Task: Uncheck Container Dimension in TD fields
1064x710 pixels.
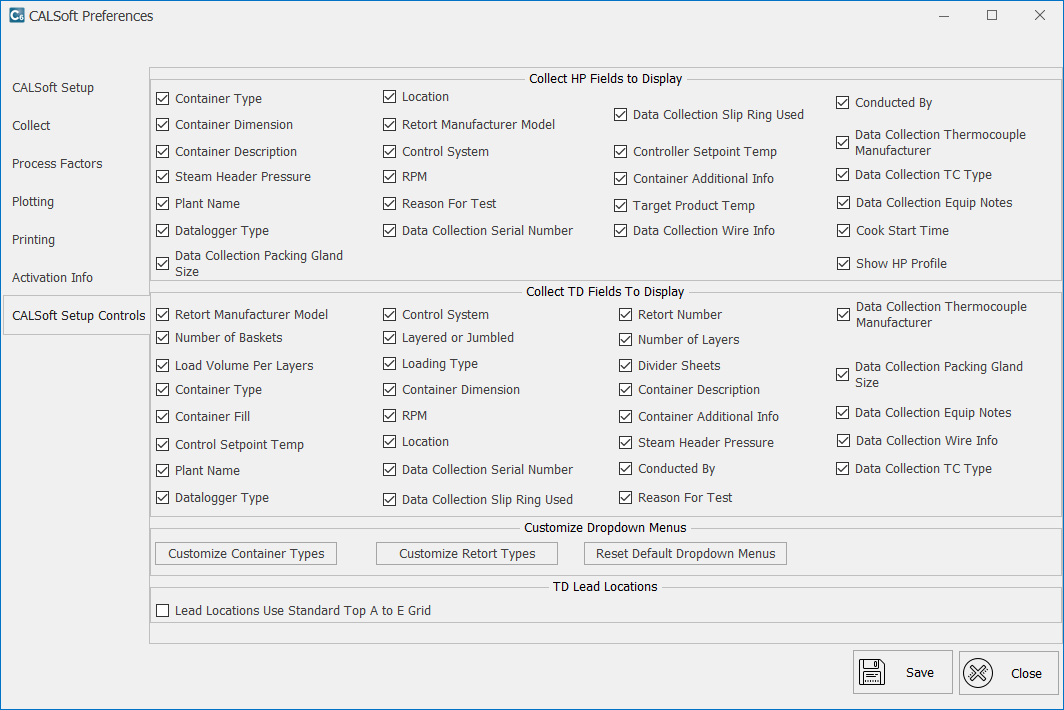Action: [x=390, y=390]
